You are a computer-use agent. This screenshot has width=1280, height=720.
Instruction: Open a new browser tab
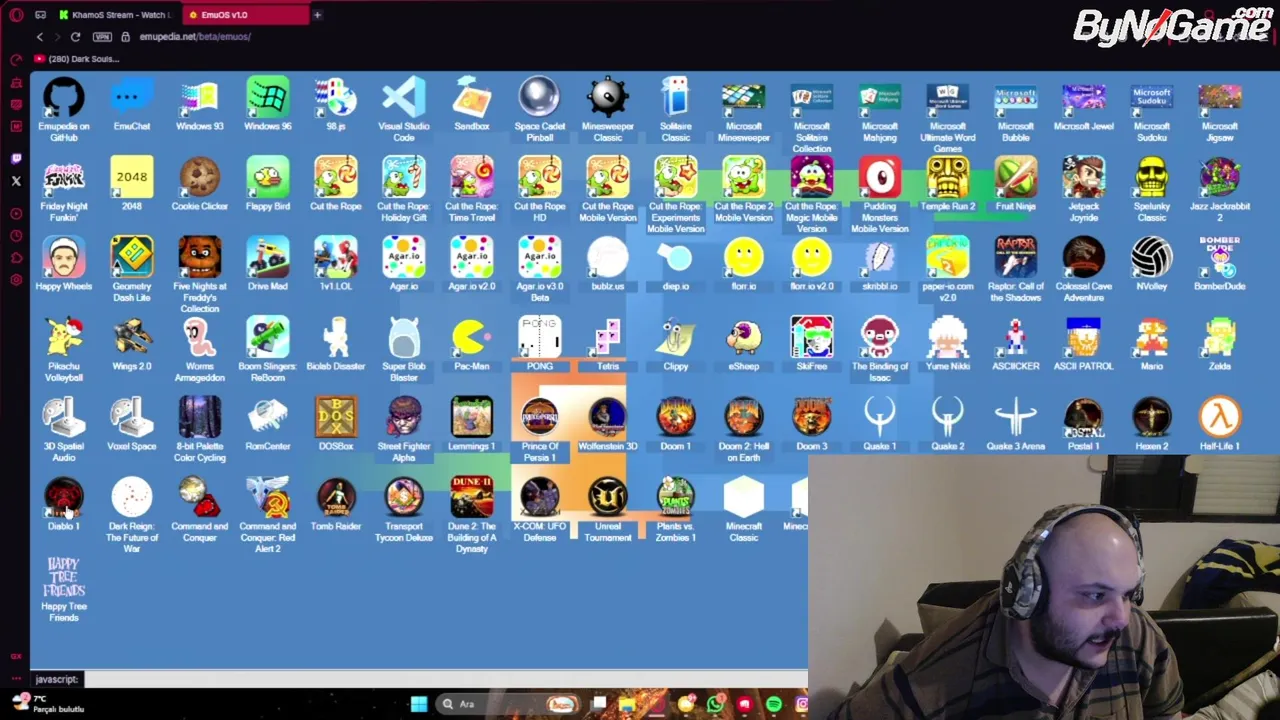coord(317,15)
